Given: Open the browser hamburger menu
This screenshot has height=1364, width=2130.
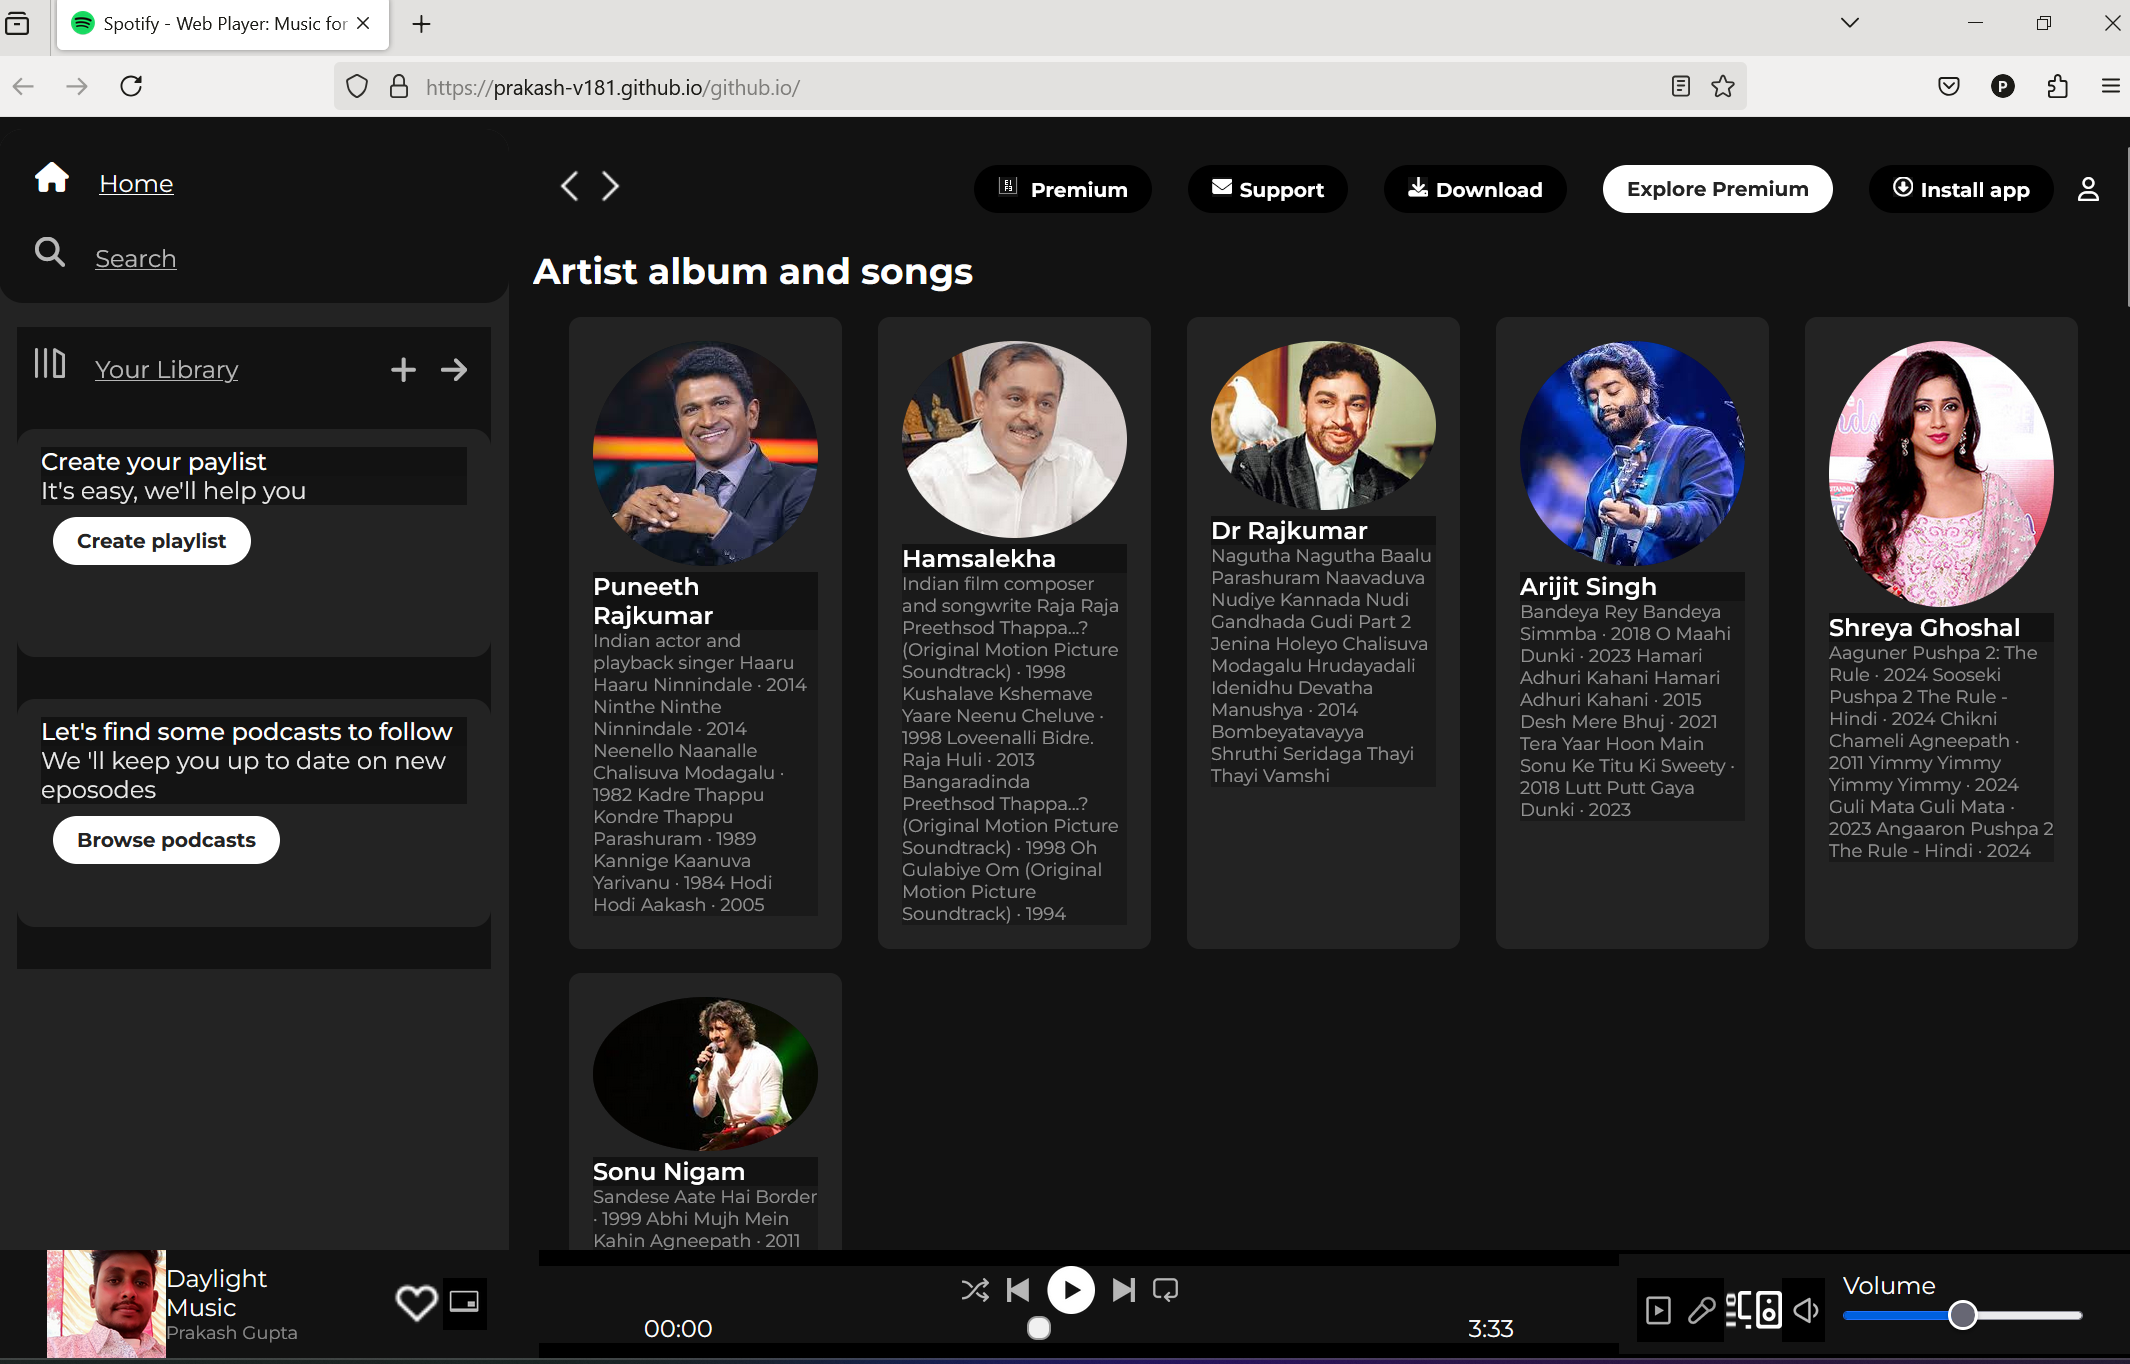Looking at the screenshot, I should (x=2111, y=86).
